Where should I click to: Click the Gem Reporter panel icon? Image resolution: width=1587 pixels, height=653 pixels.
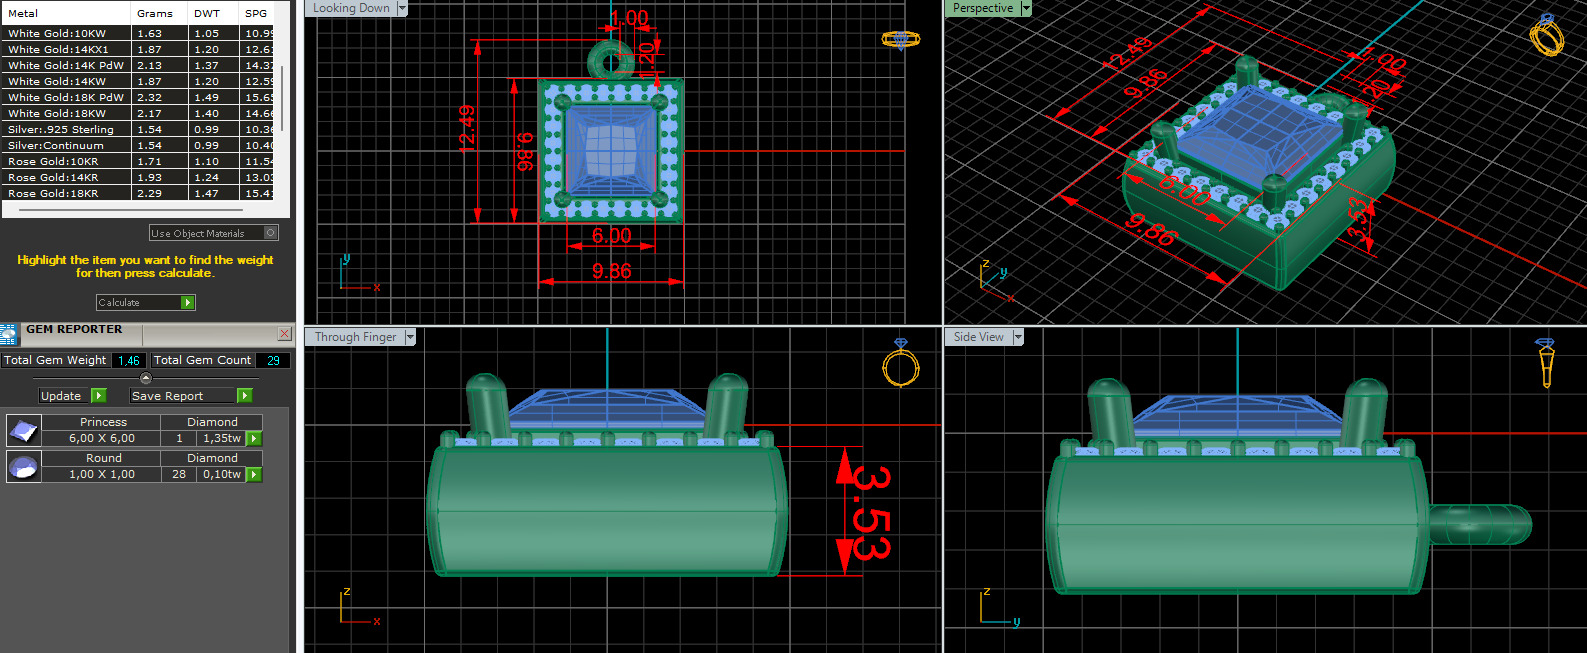9,334
